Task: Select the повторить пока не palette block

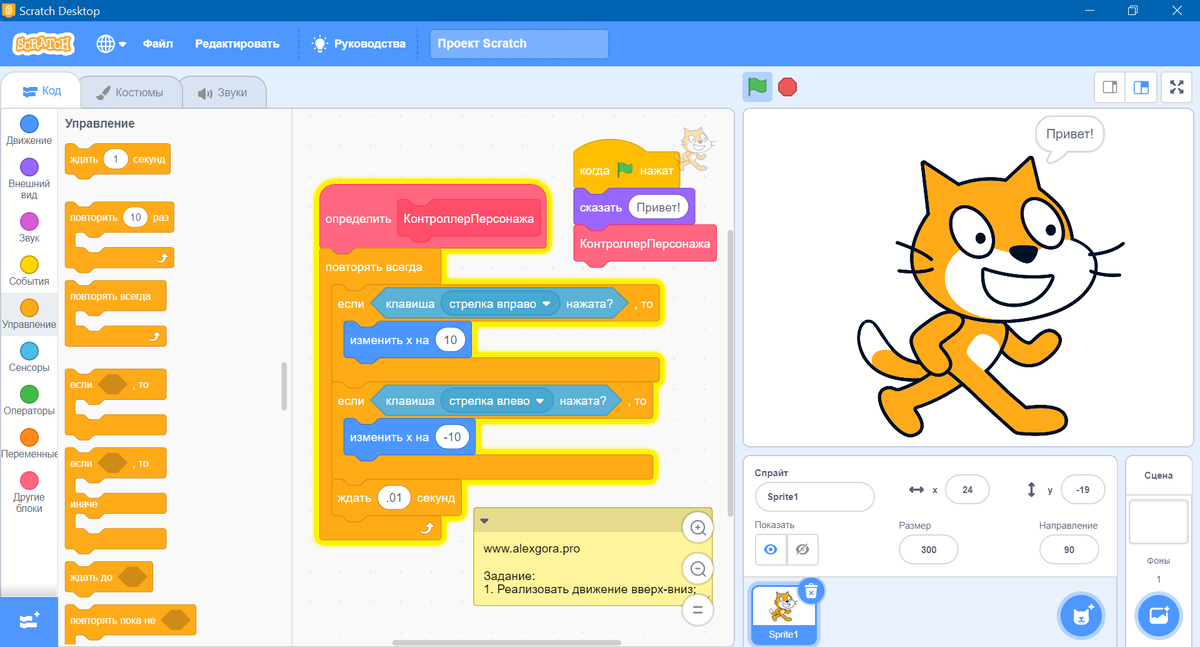Action: tap(130, 620)
